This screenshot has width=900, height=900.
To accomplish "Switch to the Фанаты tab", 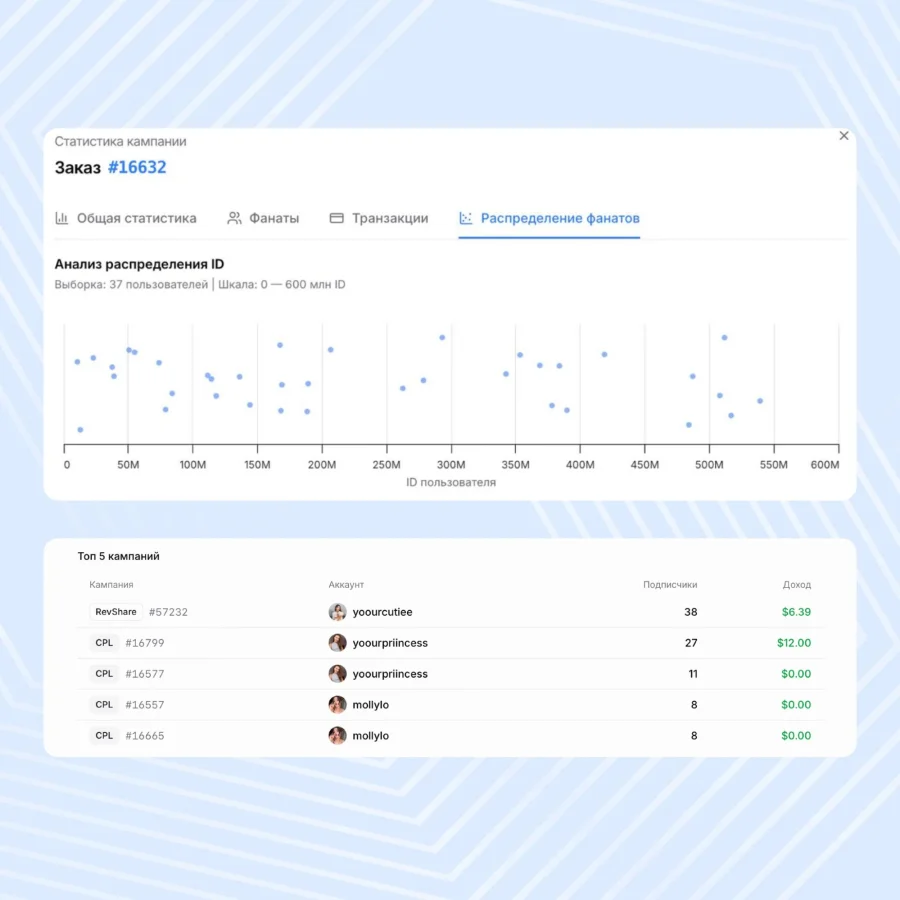I will pos(273,218).
